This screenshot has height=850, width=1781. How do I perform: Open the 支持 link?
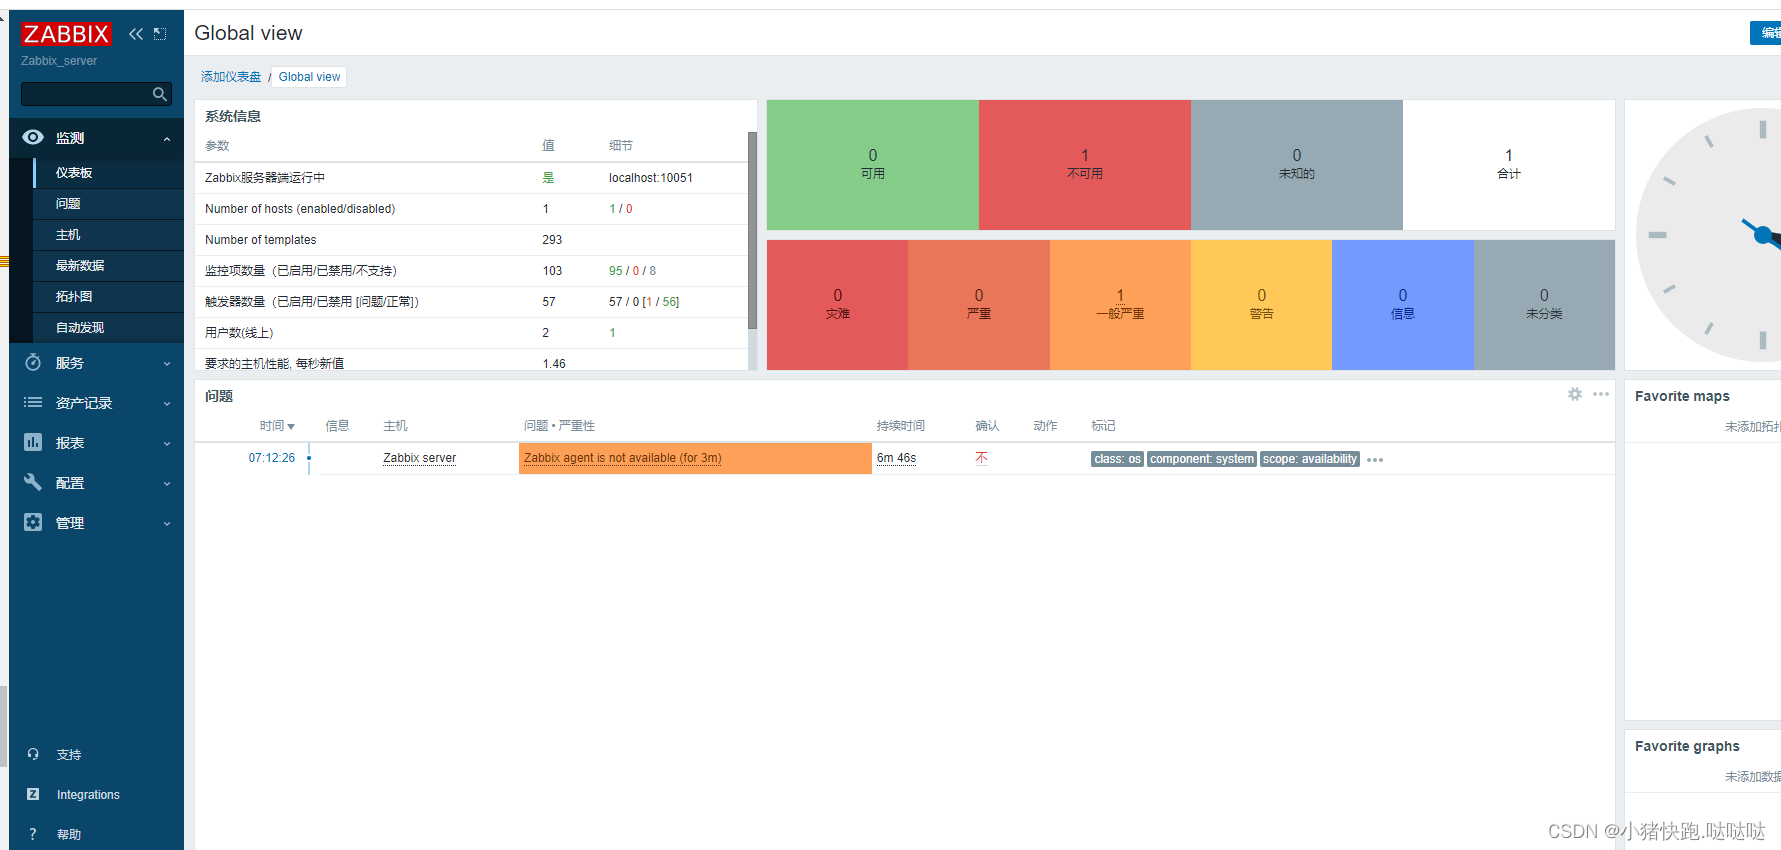pyautogui.click(x=69, y=755)
